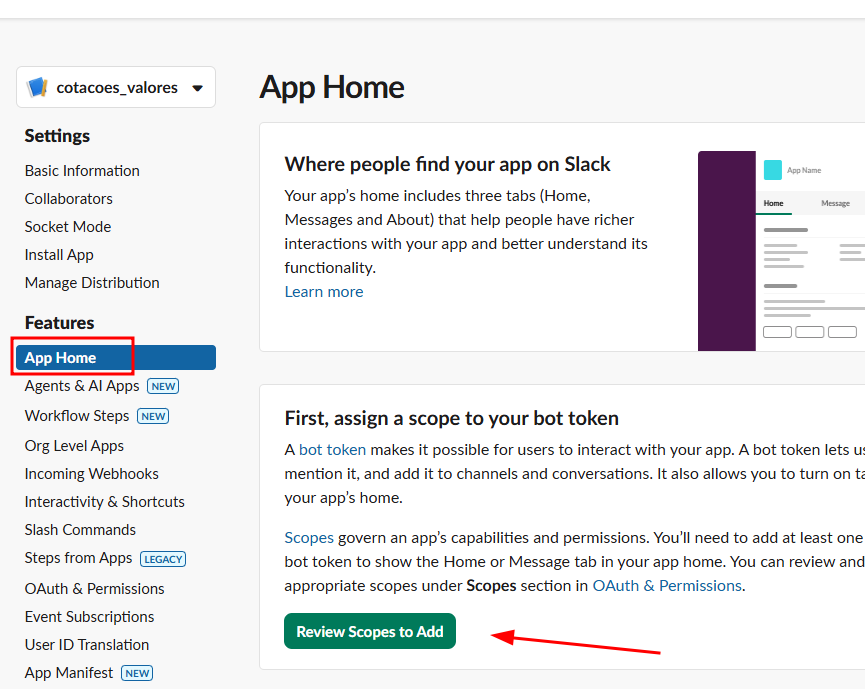Click the Learn more link
Screen dimensions: 865x689
(324, 292)
